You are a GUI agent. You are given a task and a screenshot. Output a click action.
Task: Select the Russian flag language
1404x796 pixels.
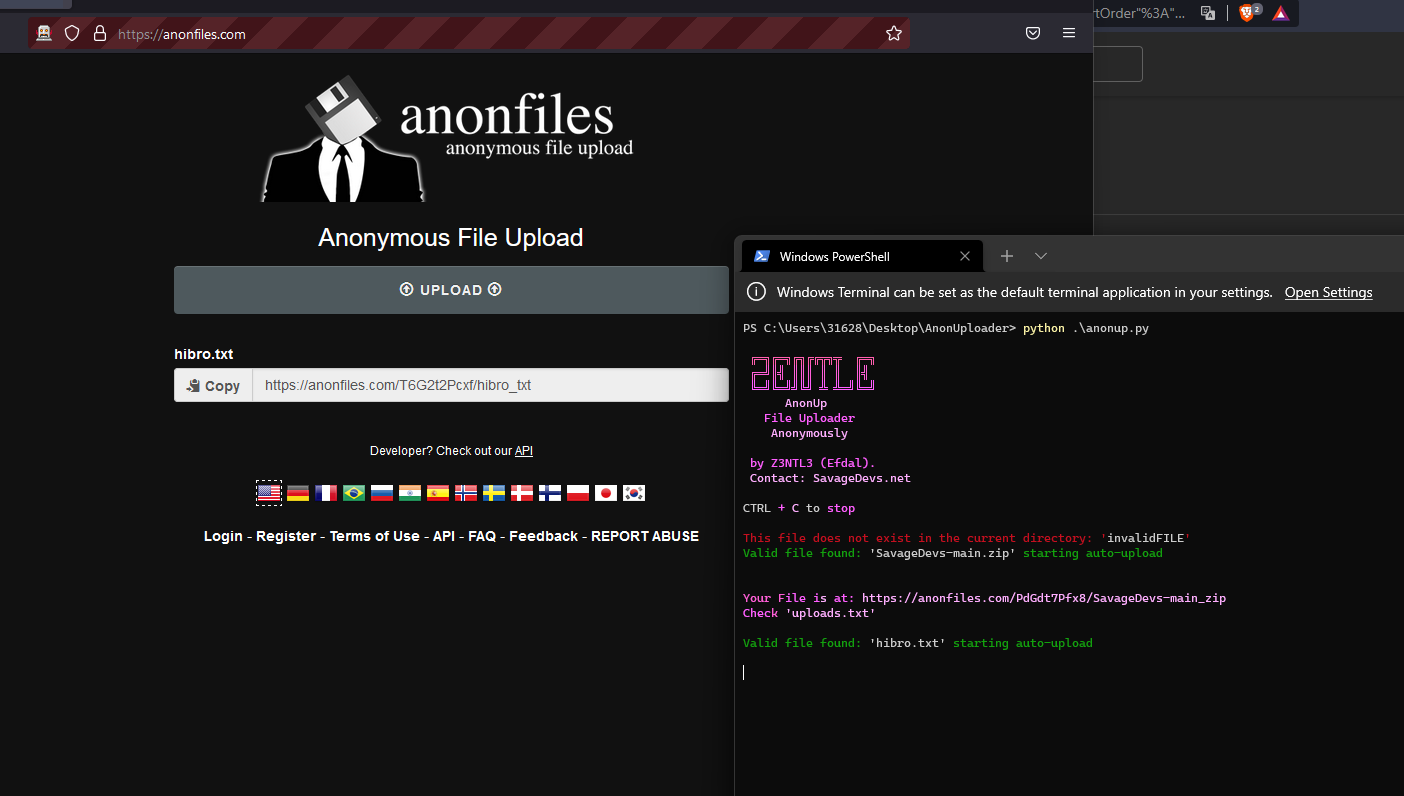(382, 493)
